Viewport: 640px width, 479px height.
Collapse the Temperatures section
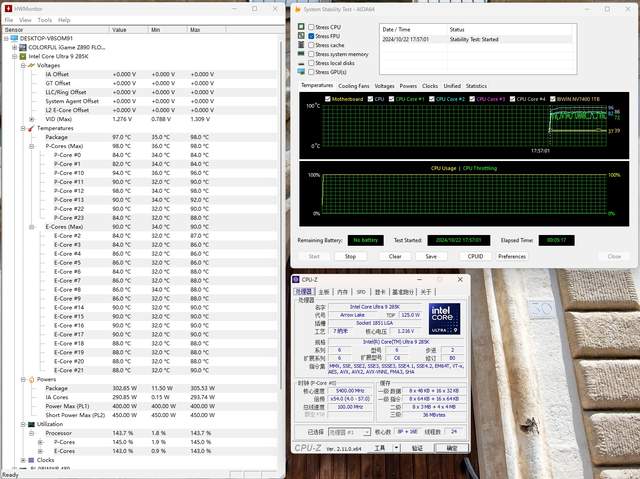click(x=23, y=128)
